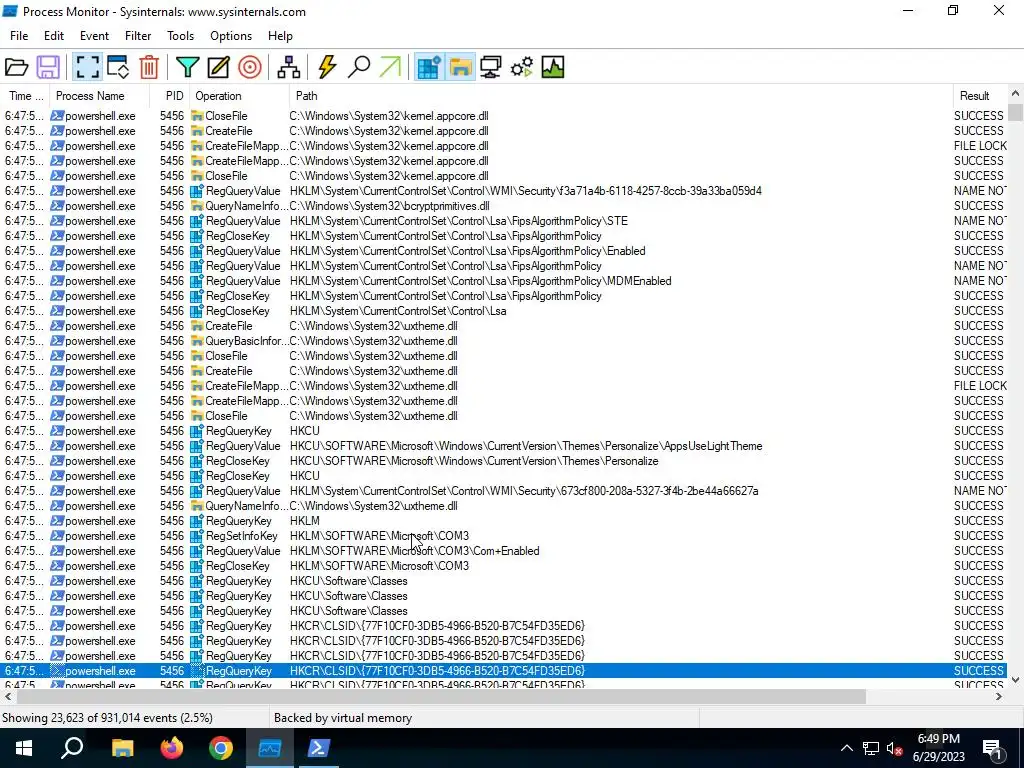This screenshot has width=1024, height=768.
Task: Select the kernel.appcore.dll FILE LOCK row
Action: pyautogui.click(x=504, y=146)
